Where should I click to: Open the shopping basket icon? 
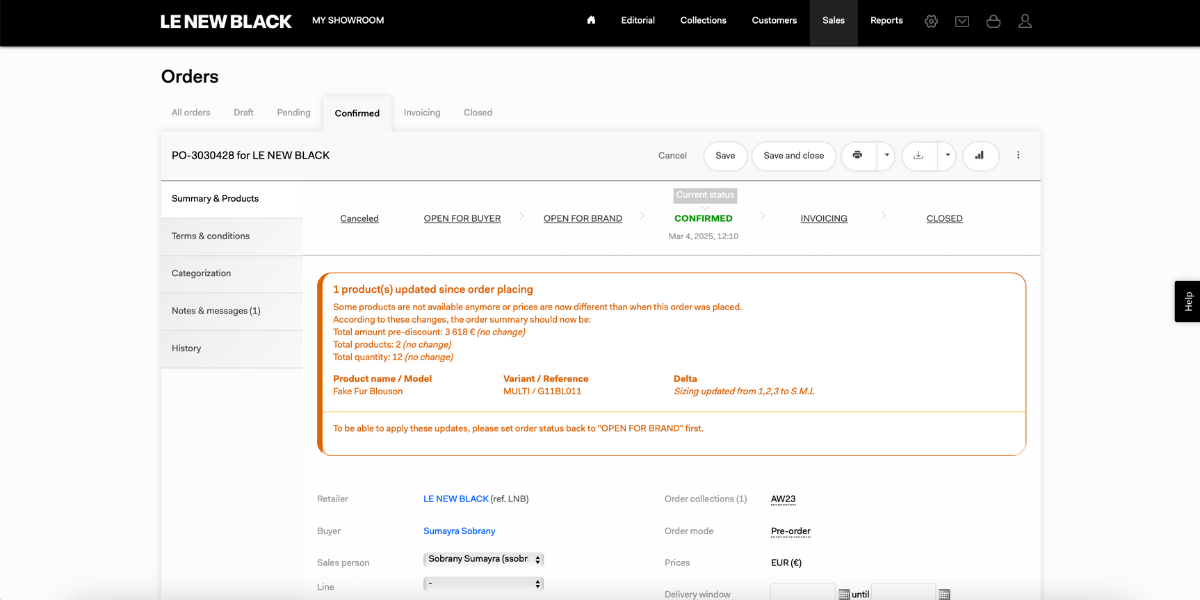point(993,21)
